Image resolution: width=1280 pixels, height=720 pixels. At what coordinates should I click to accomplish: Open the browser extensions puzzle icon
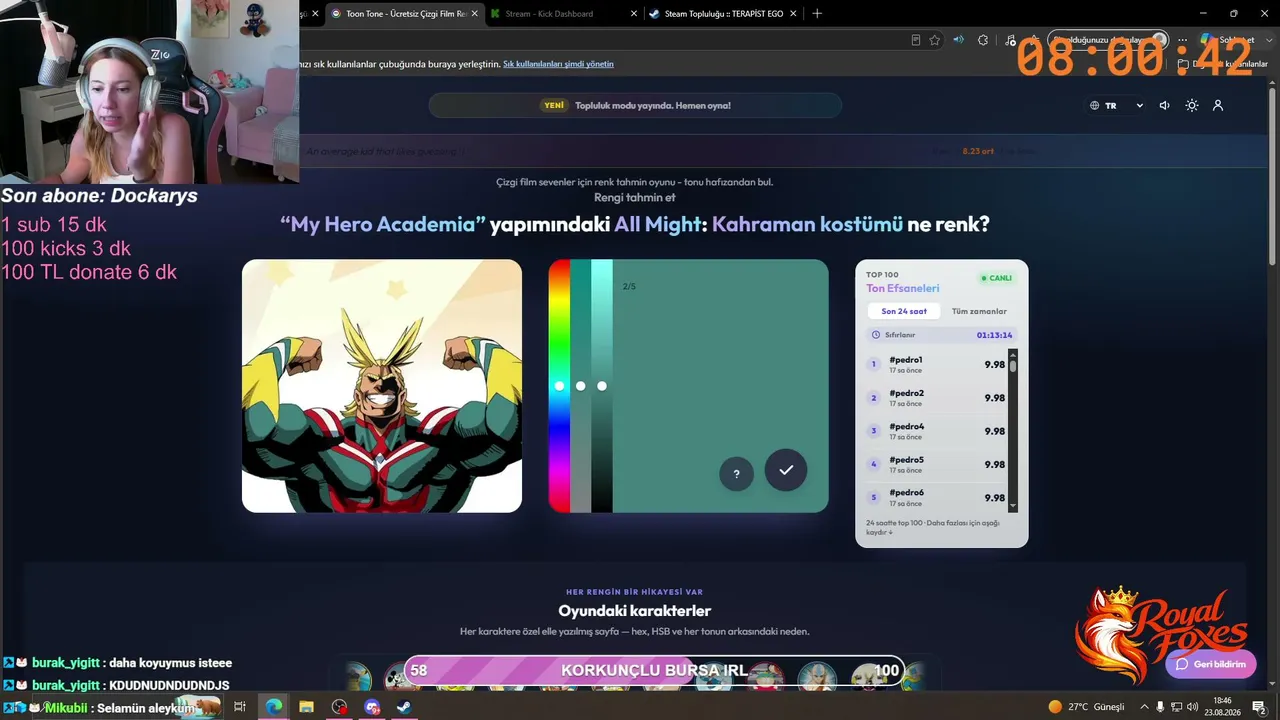click(x=983, y=40)
